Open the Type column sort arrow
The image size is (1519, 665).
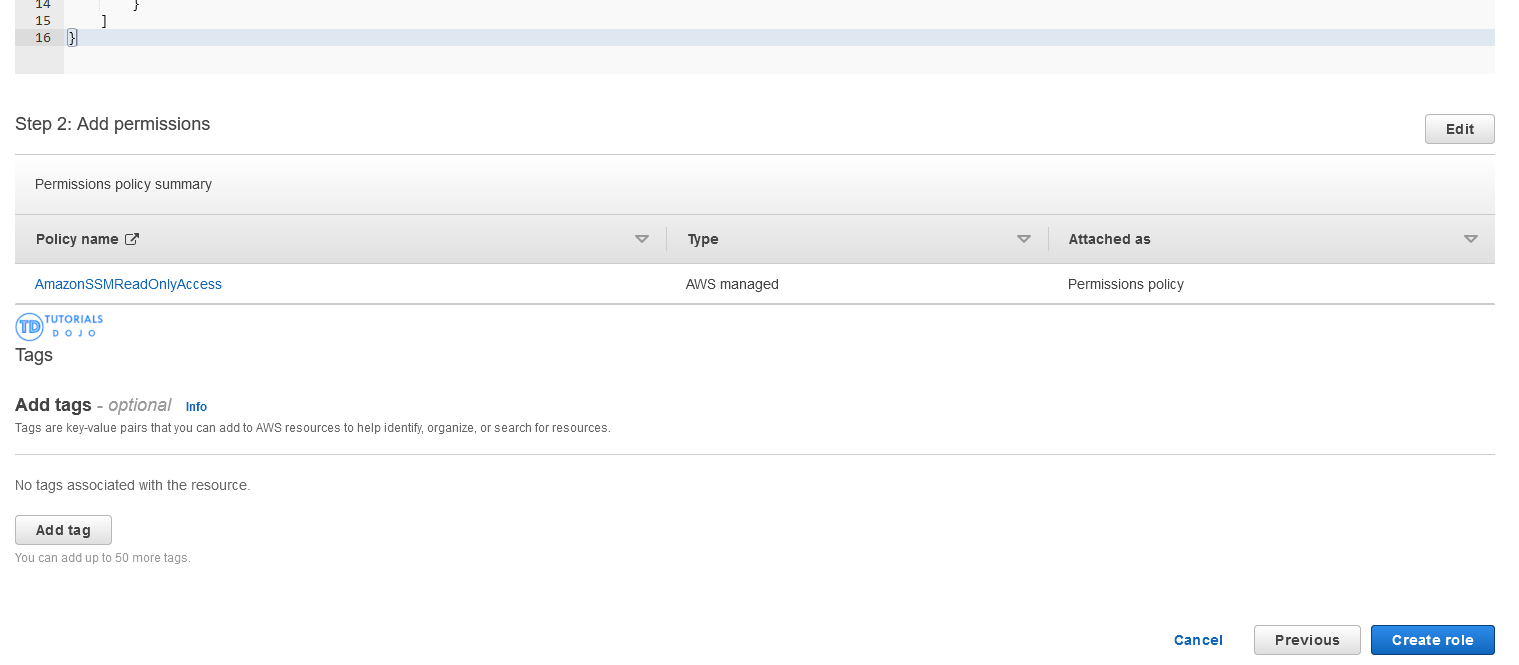tap(1023, 240)
